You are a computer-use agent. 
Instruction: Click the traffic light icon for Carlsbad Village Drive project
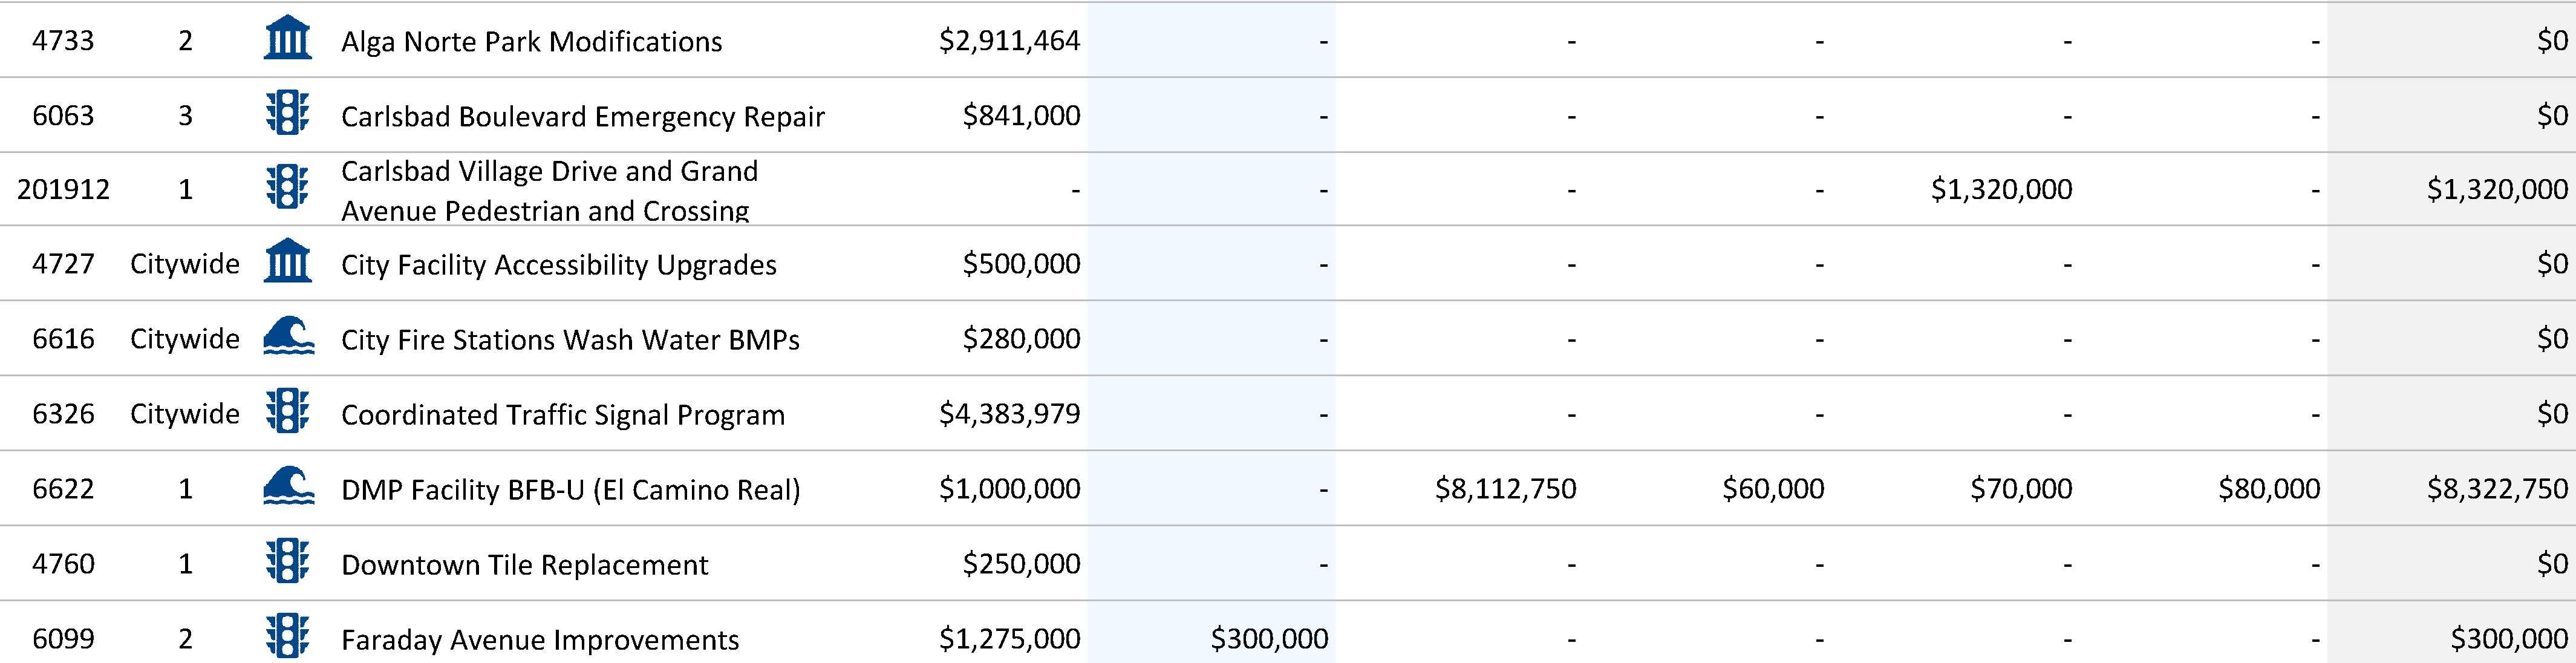point(287,188)
